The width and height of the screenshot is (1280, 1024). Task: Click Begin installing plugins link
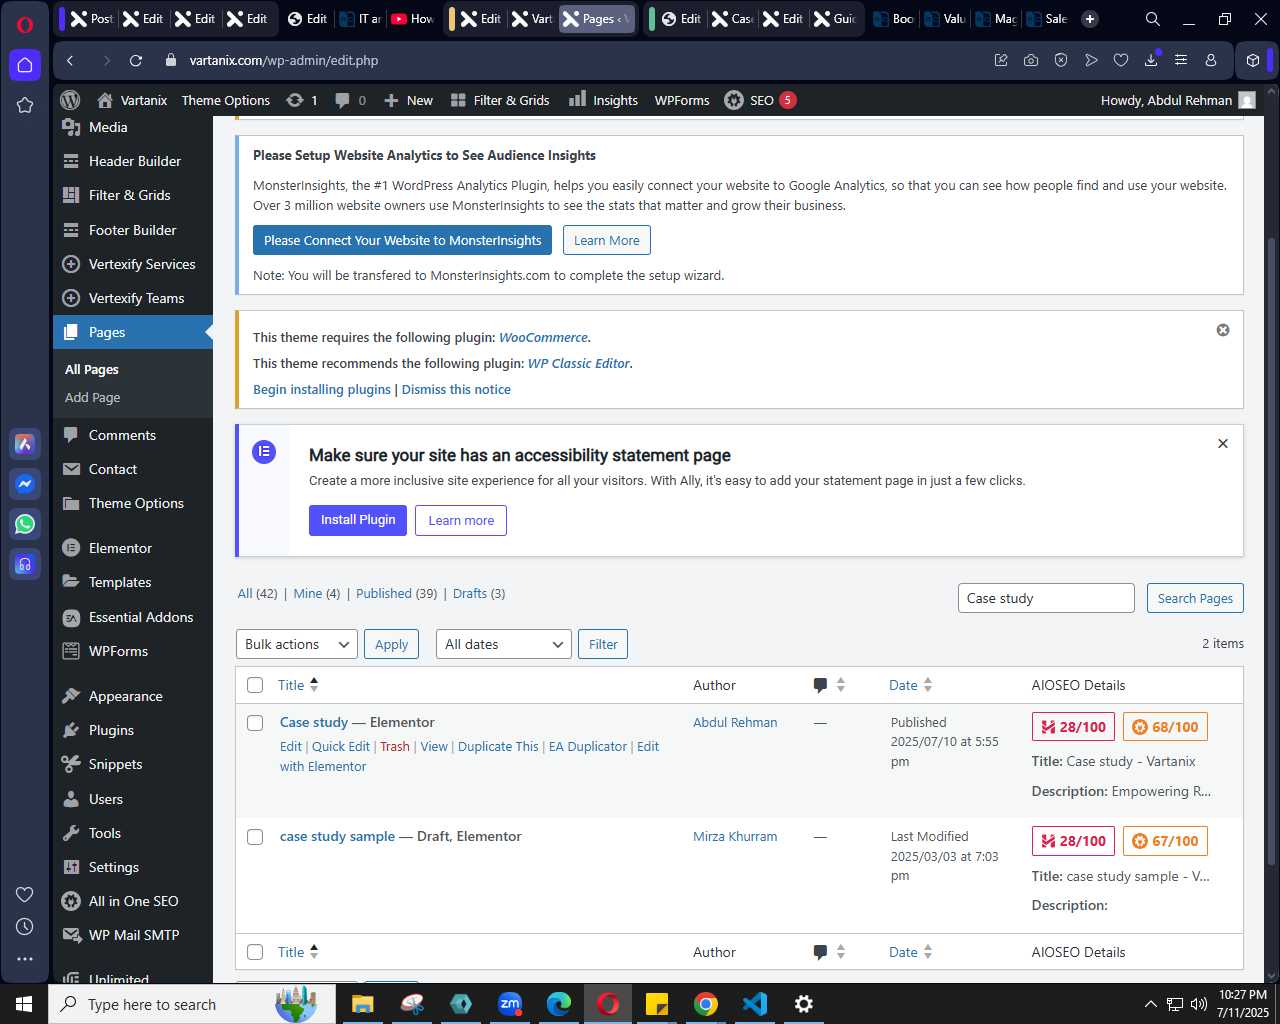[322, 389]
